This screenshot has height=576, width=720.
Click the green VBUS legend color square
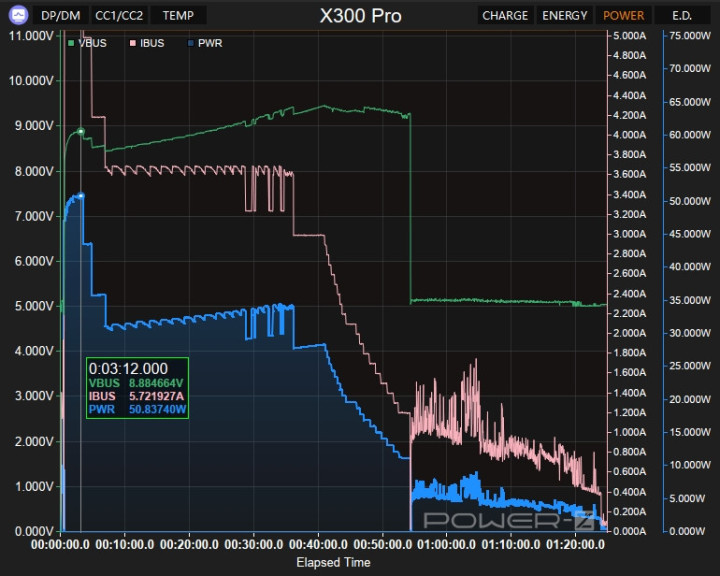tap(71, 43)
